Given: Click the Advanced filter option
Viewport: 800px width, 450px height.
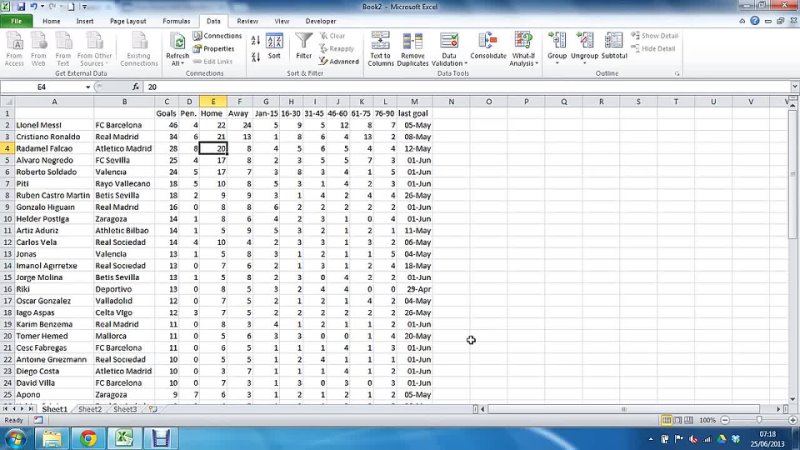Looking at the screenshot, I should pyautogui.click(x=339, y=61).
